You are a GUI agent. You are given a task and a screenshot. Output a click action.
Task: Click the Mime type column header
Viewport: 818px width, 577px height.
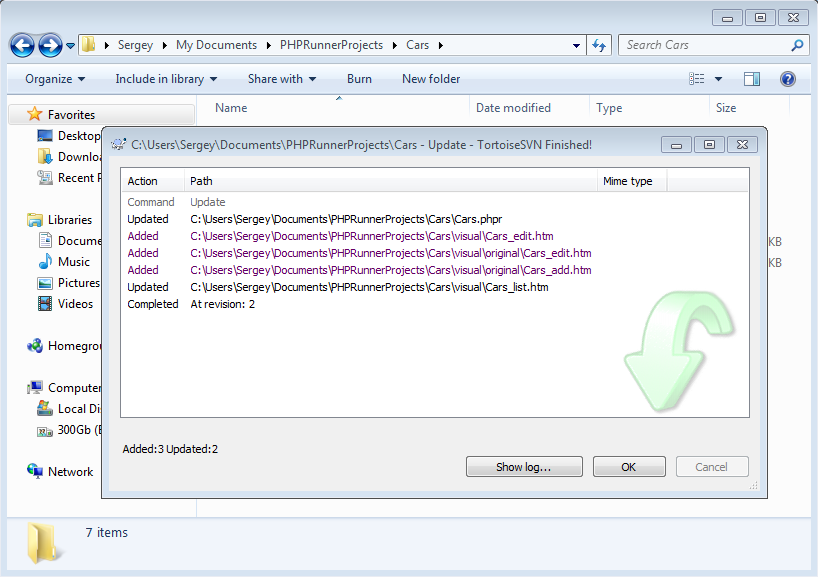632,181
